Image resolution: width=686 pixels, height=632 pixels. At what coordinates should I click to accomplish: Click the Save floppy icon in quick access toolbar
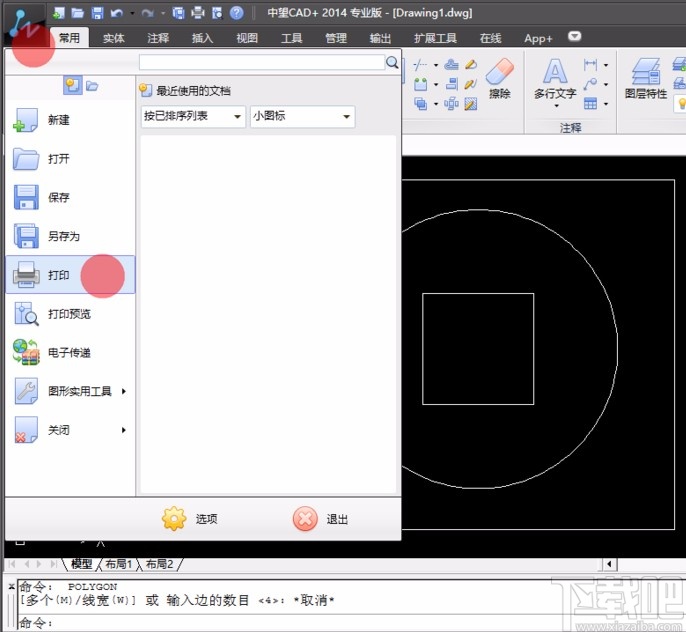pyautogui.click(x=97, y=13)
